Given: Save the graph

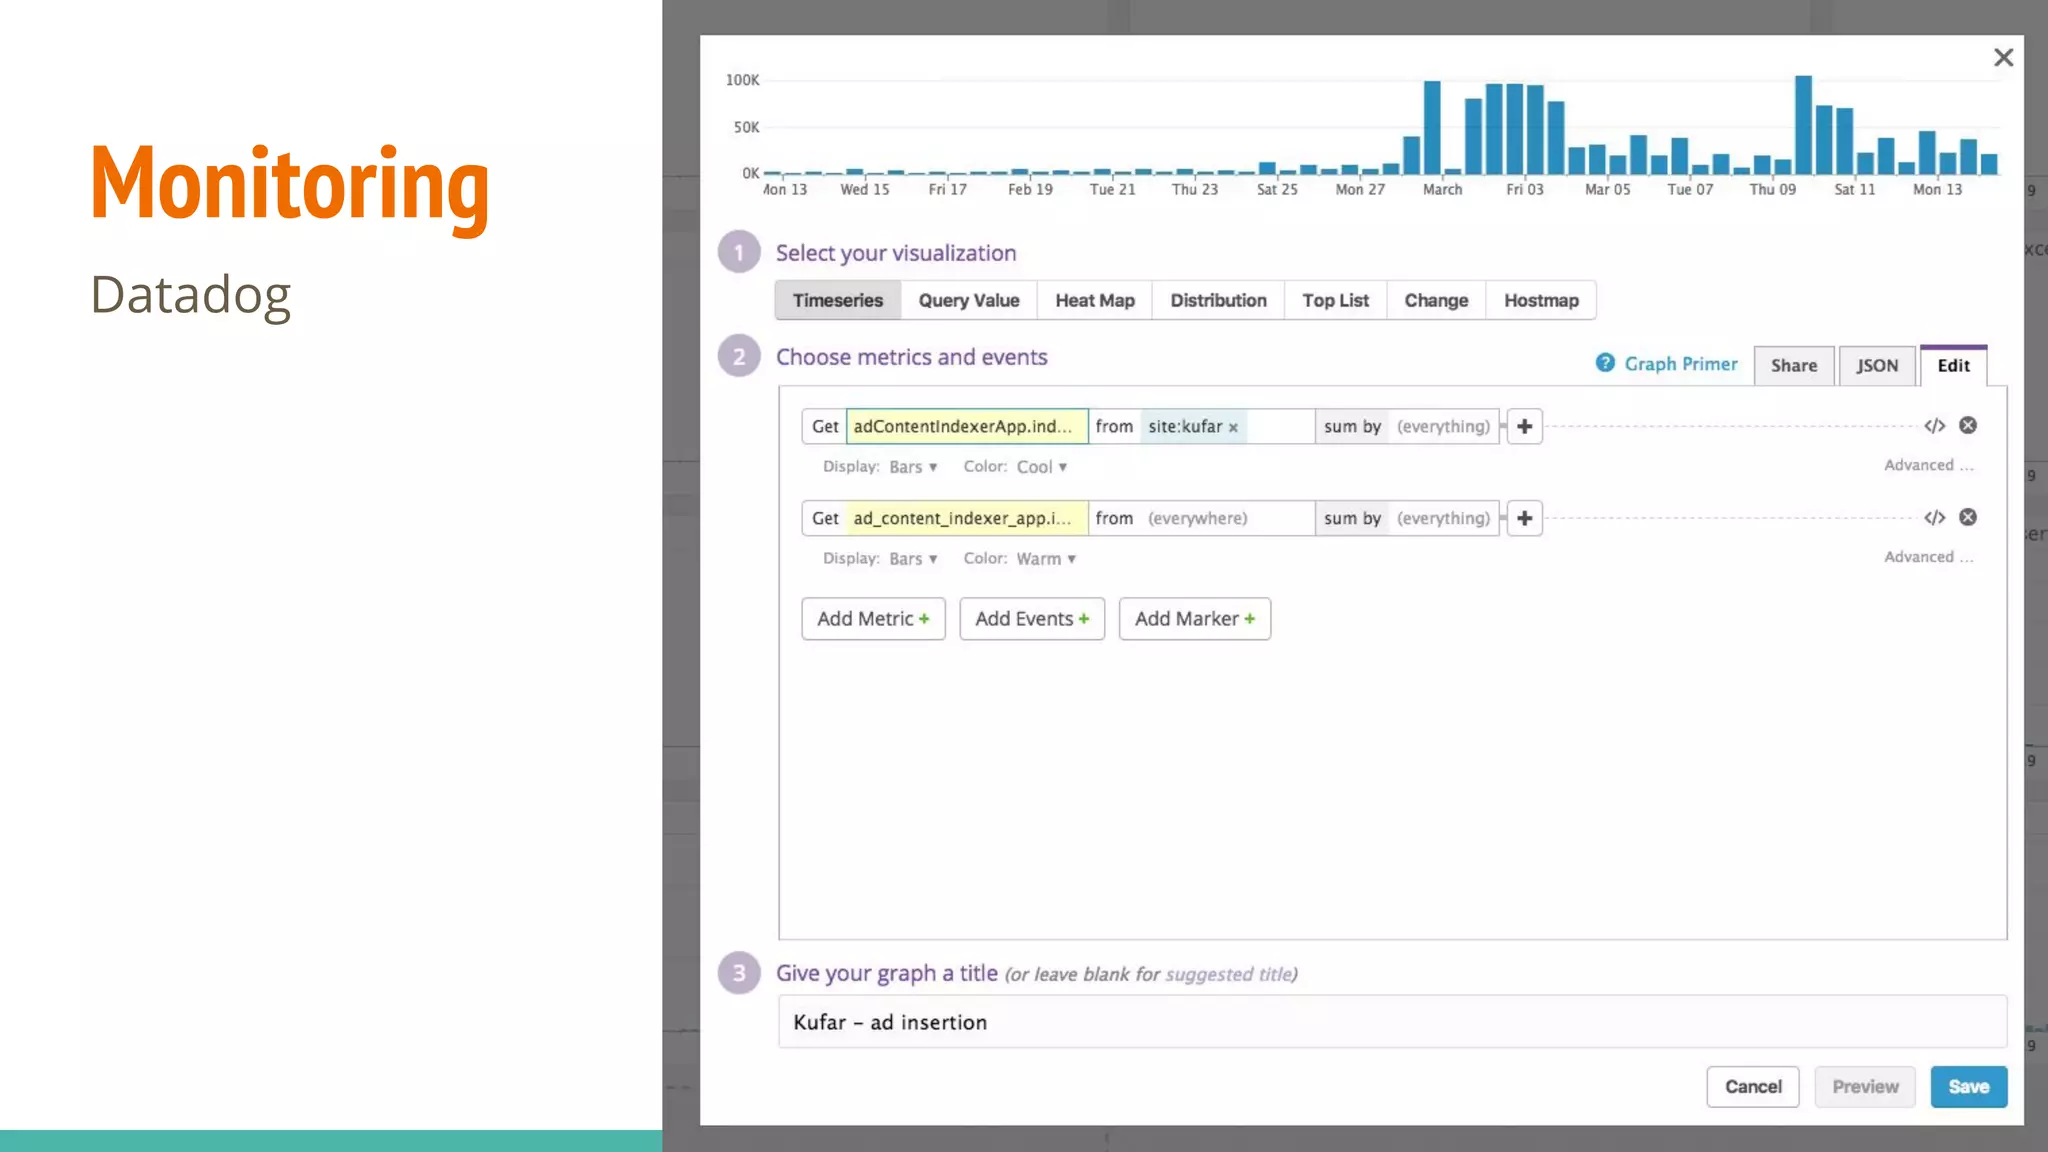Looking at the screenshot, I should [x=1968, y=1087].
